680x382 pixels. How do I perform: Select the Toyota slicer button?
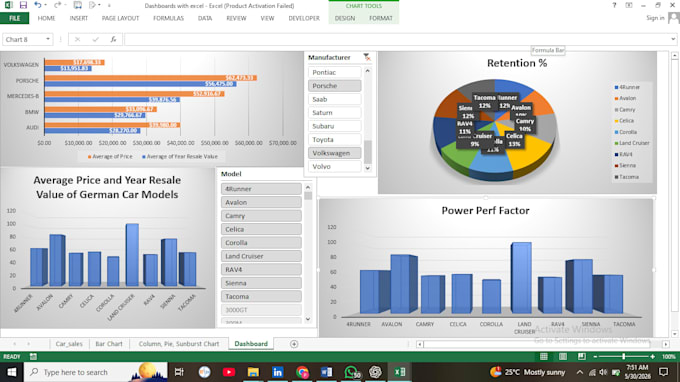334,140
